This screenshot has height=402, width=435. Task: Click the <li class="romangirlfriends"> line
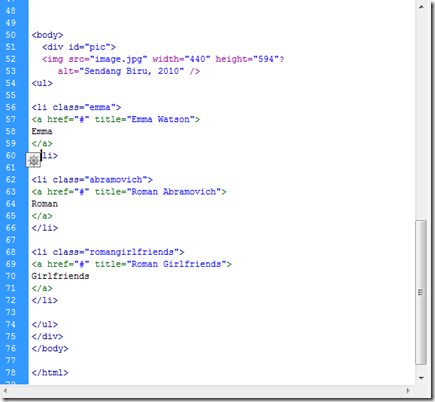pyautogui.click(x=108, y=252)
